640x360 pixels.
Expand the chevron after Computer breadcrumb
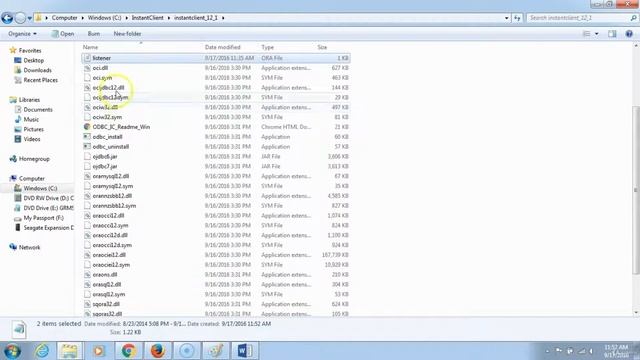pyautogui.click(x=83, y=18)
